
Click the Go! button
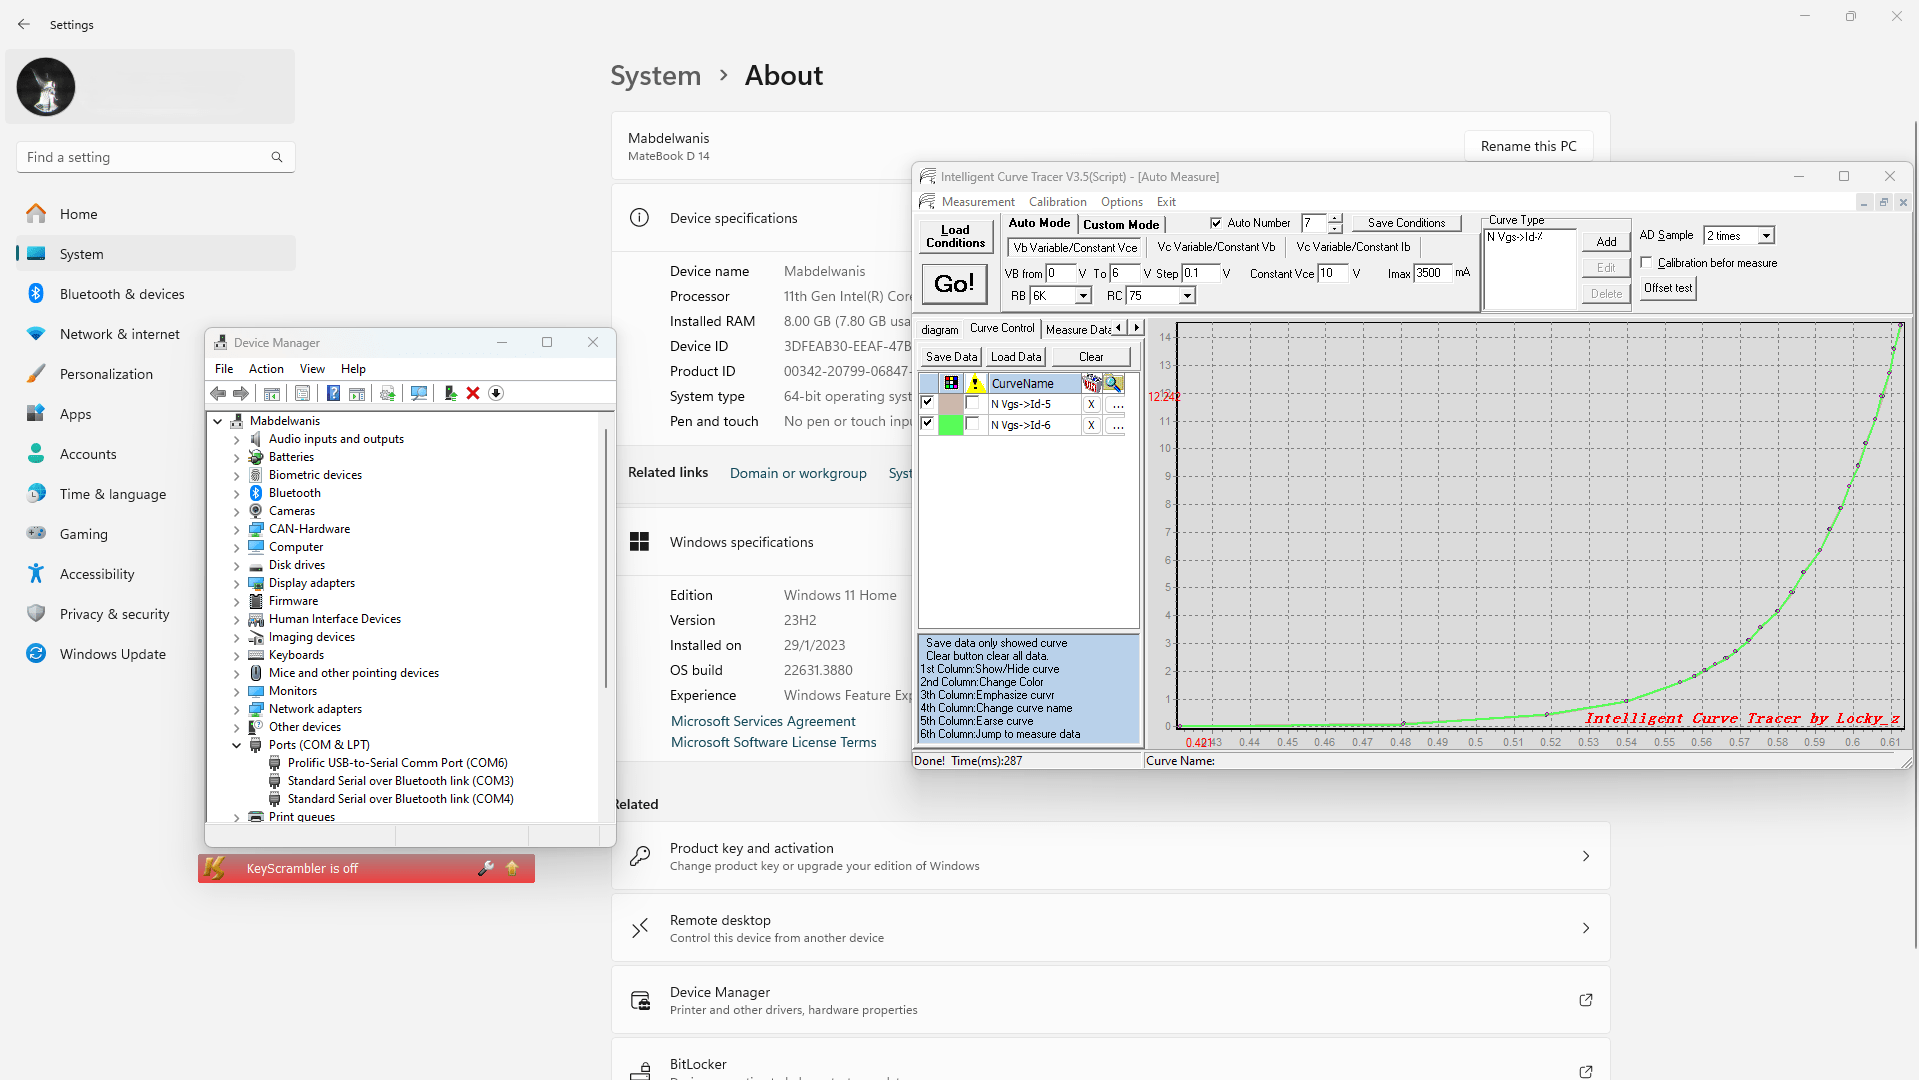(954, 284)
